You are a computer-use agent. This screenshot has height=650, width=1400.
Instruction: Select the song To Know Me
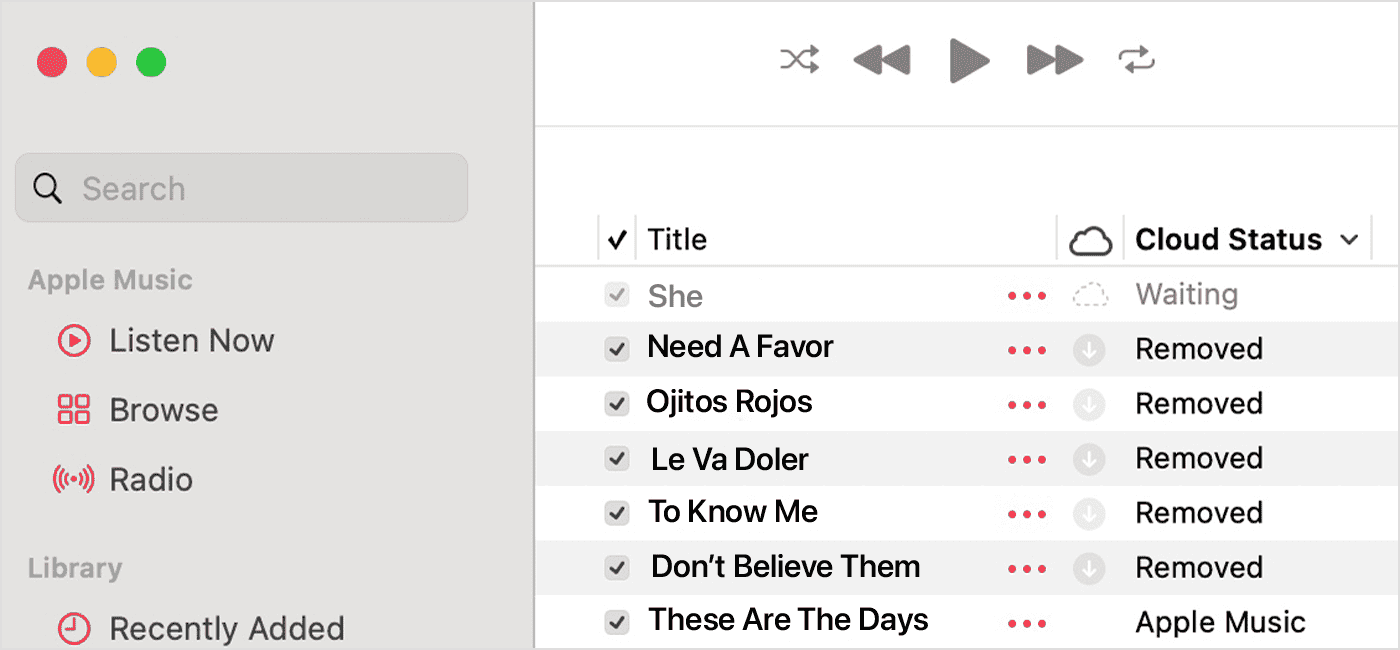click(x=733, y=512)
